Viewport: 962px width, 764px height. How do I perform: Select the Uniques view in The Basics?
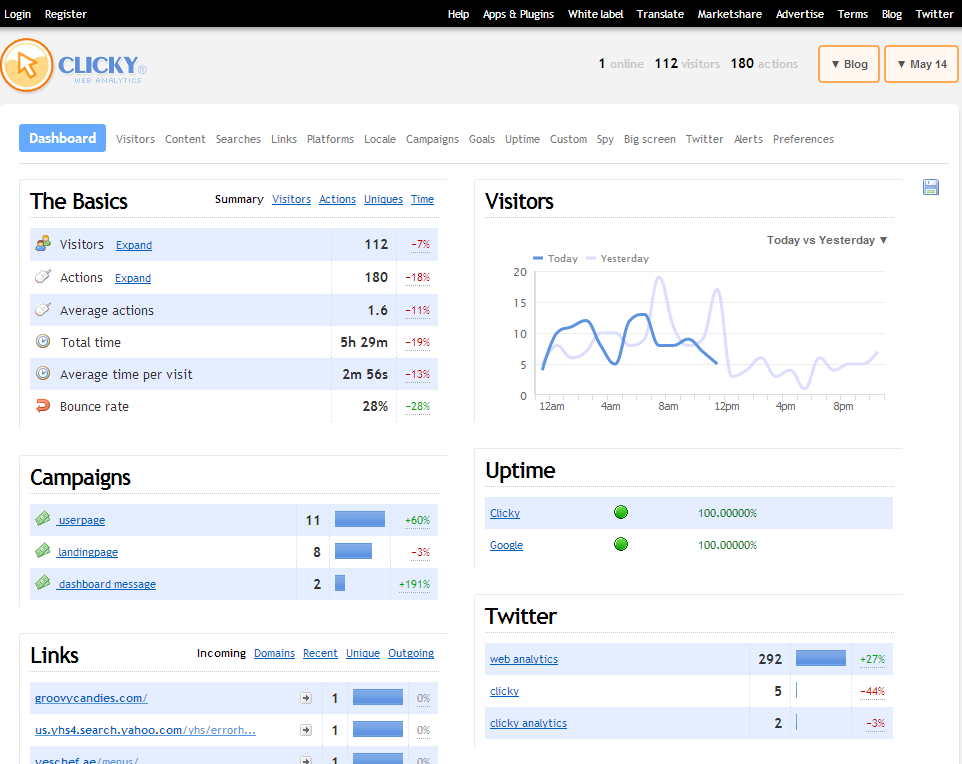click(x=383, y=199)
